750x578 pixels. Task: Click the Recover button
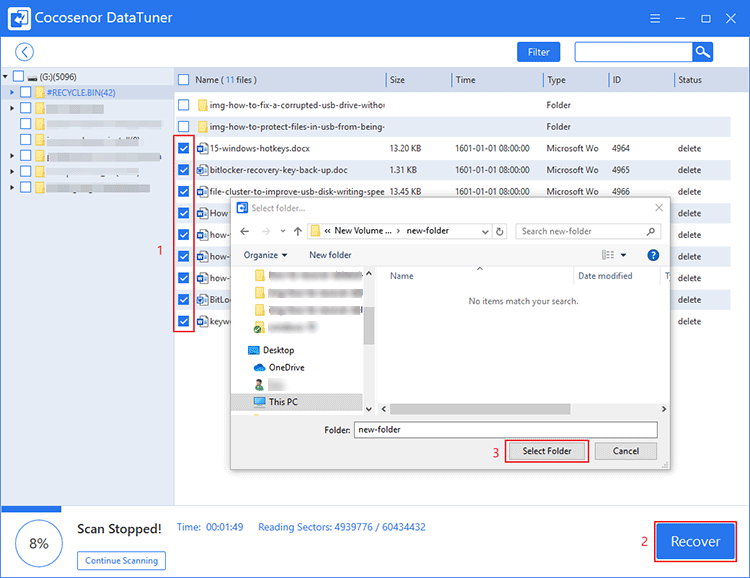[x=695, y=541]
